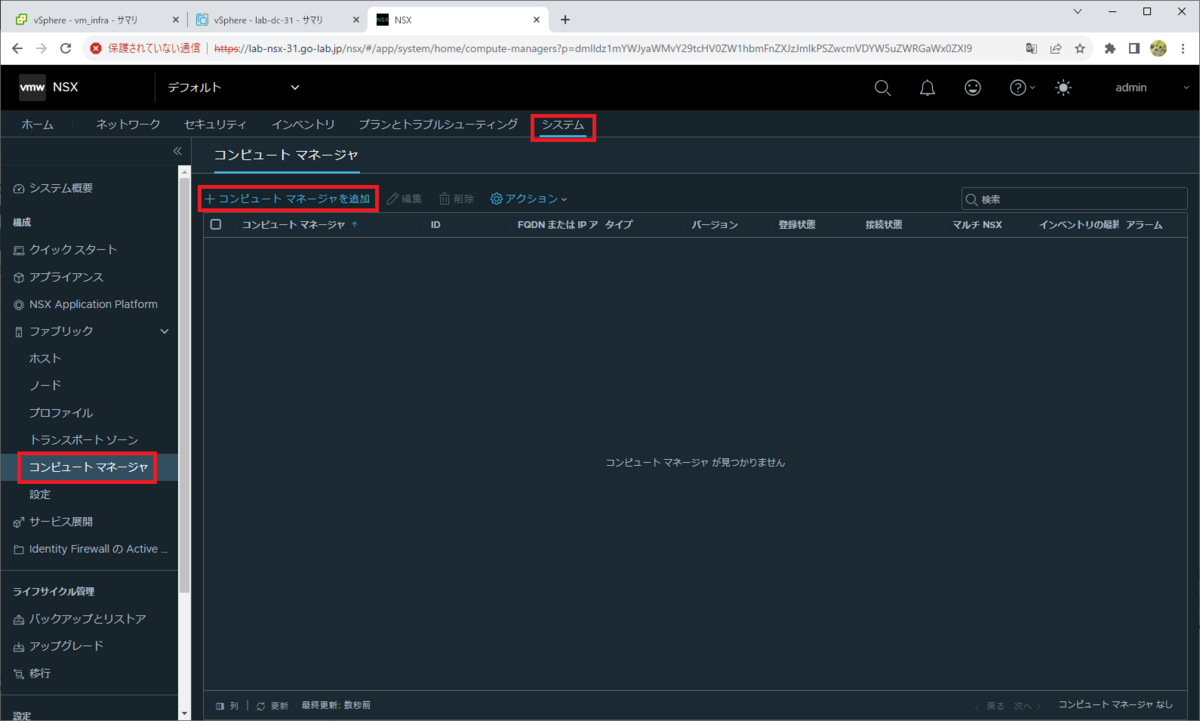Image resolution: width=1200 pixels, height=721 pixels.
Task: Click the 削除 trash button
Action: pos(457,199)
